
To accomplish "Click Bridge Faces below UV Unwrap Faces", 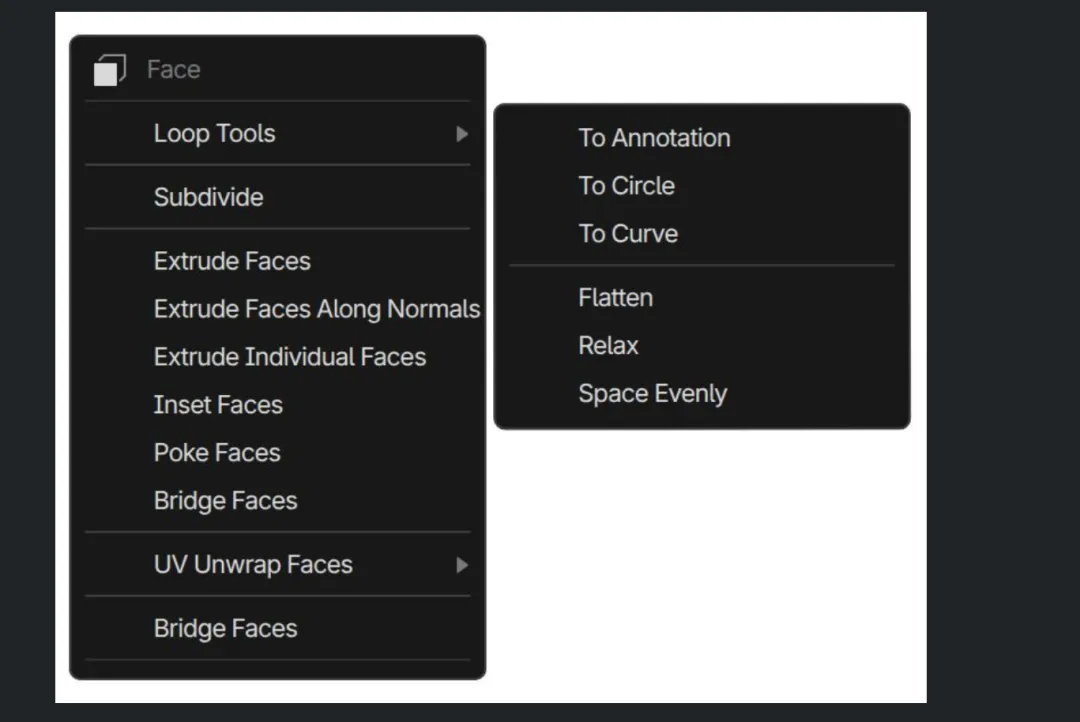I will point(225,629).
